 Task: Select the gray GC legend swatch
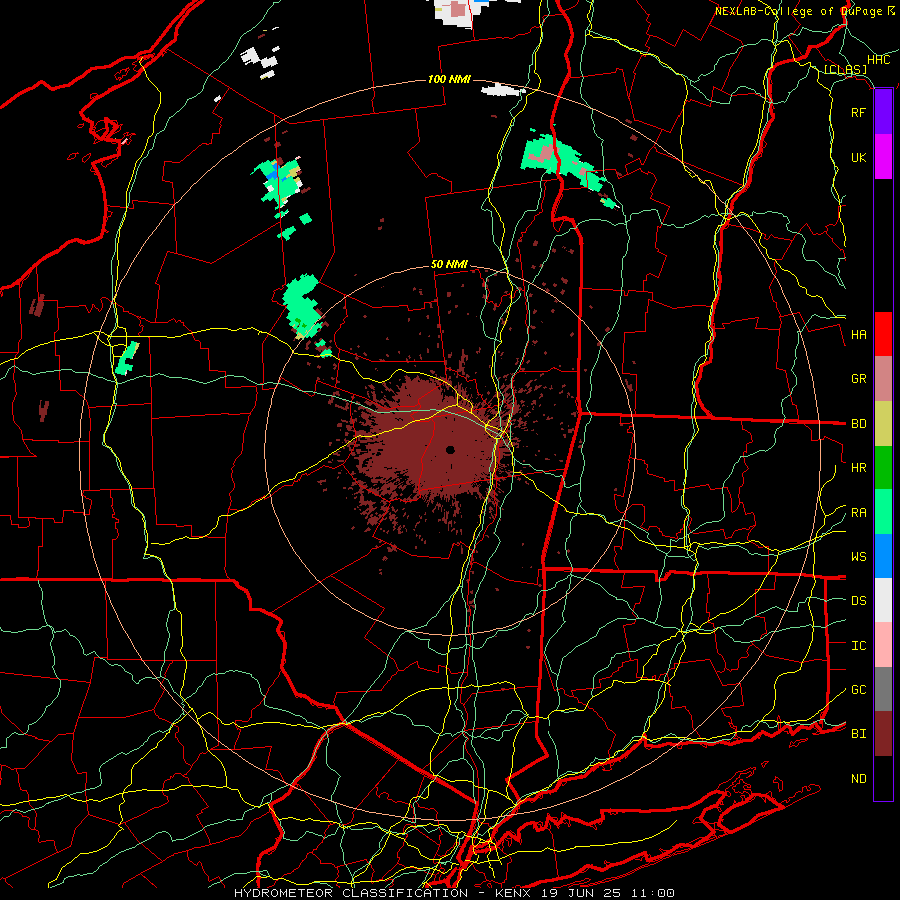[x=883, y=689]
